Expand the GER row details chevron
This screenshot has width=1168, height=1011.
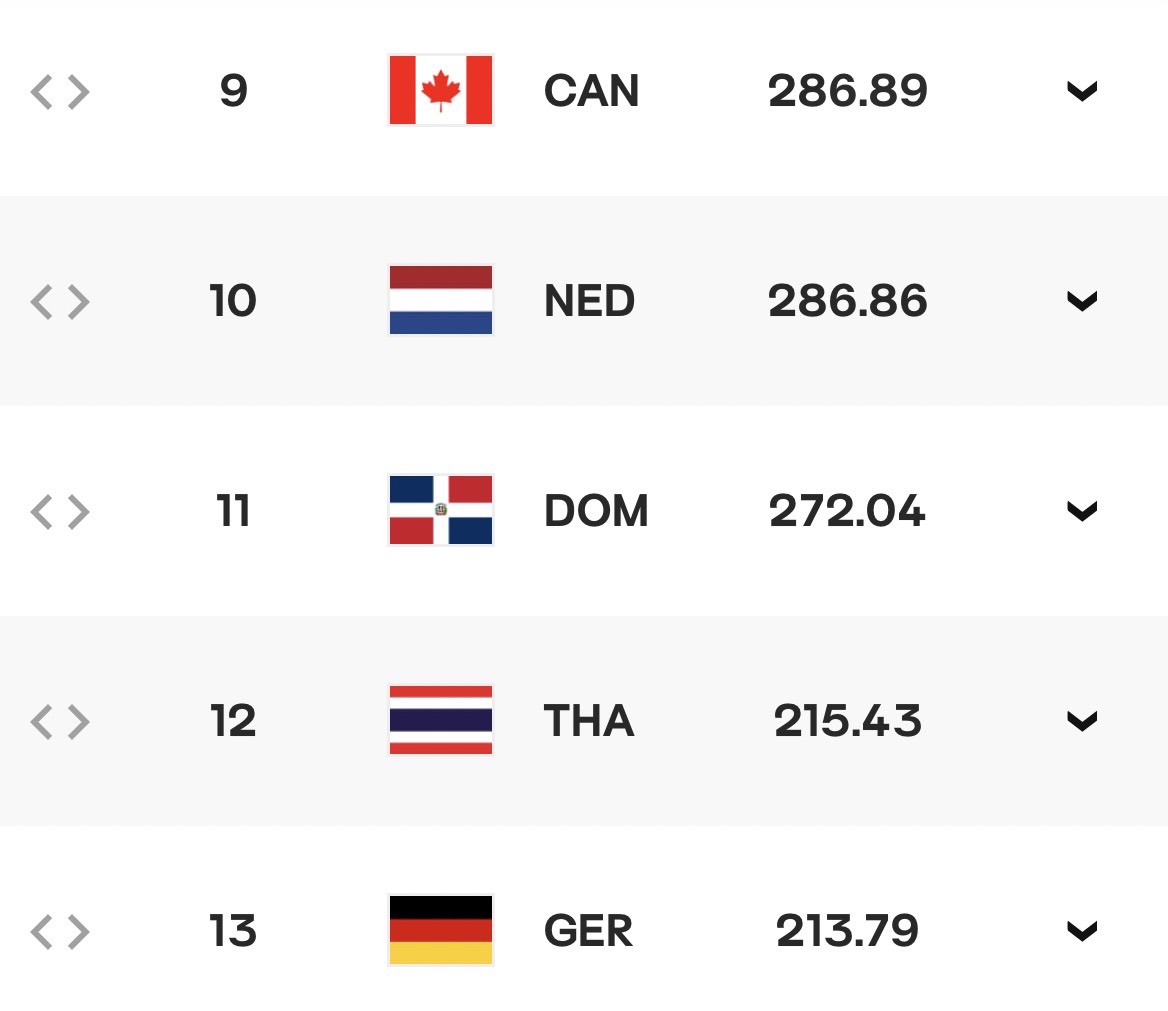(1082, 931)
